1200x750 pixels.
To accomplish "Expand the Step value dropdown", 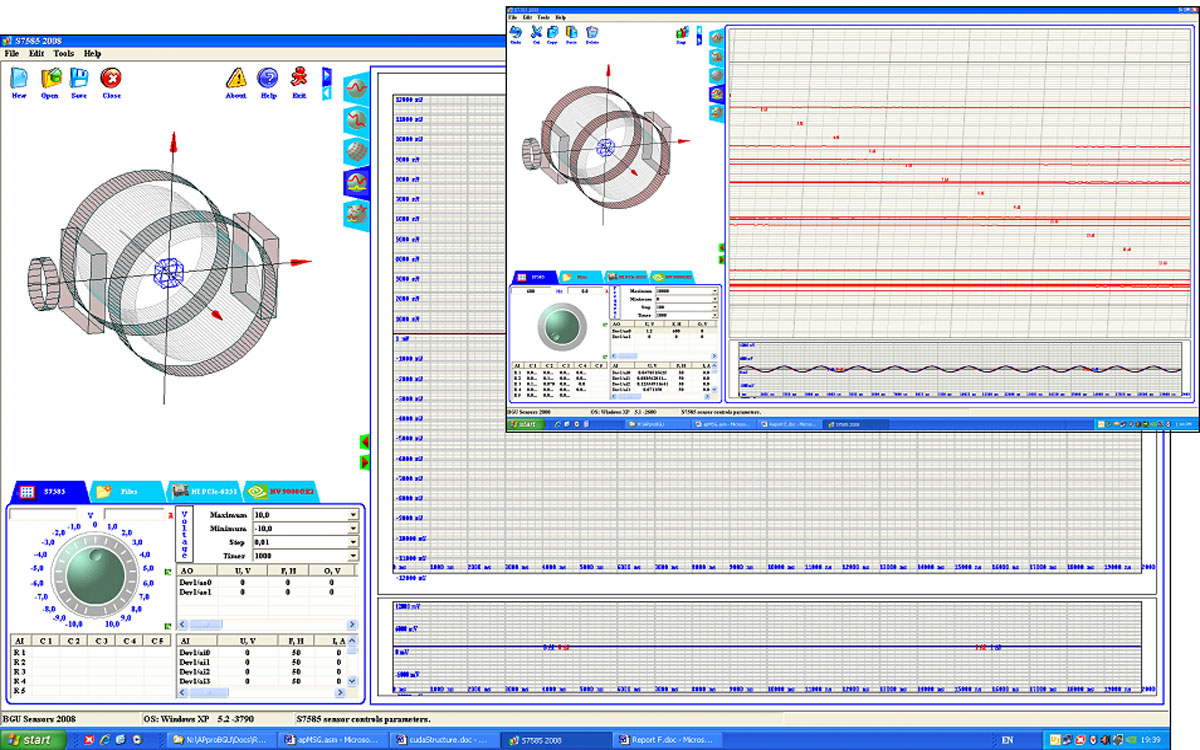I will tap(352, 542).
